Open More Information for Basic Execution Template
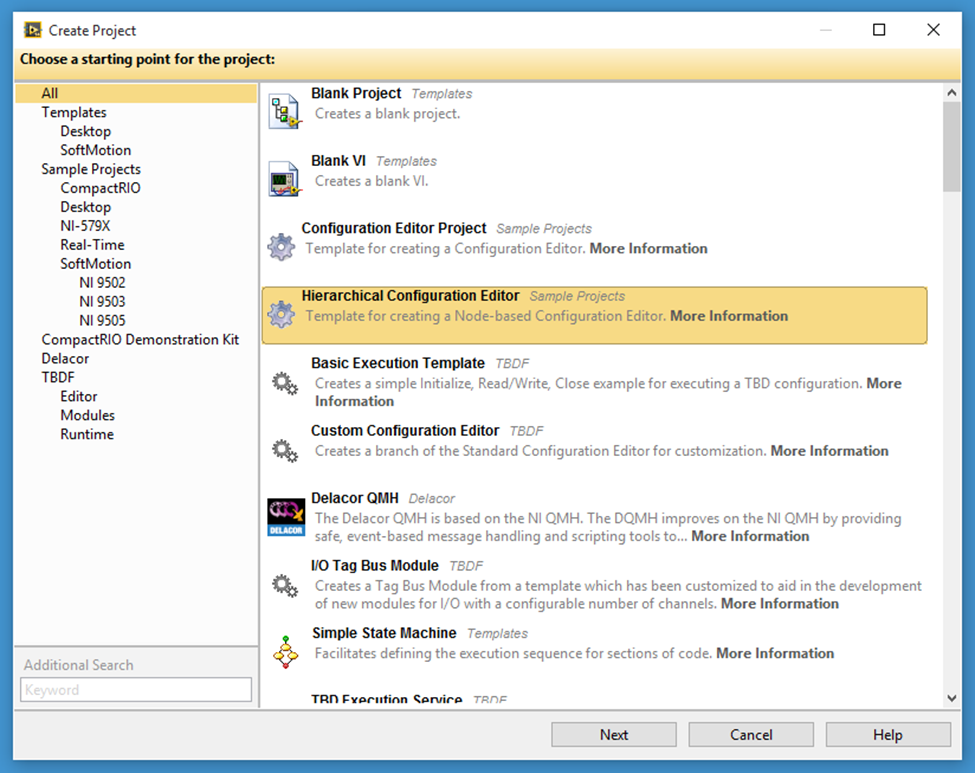The width and height of the screenshot is (975, 773). point(884,384)
